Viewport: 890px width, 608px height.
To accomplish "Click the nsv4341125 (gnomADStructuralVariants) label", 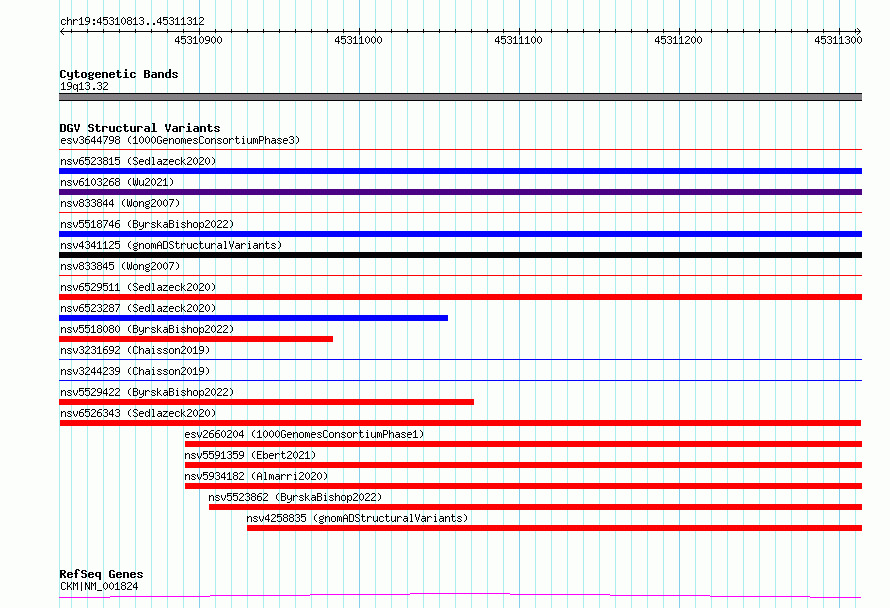I will (171, 245).
